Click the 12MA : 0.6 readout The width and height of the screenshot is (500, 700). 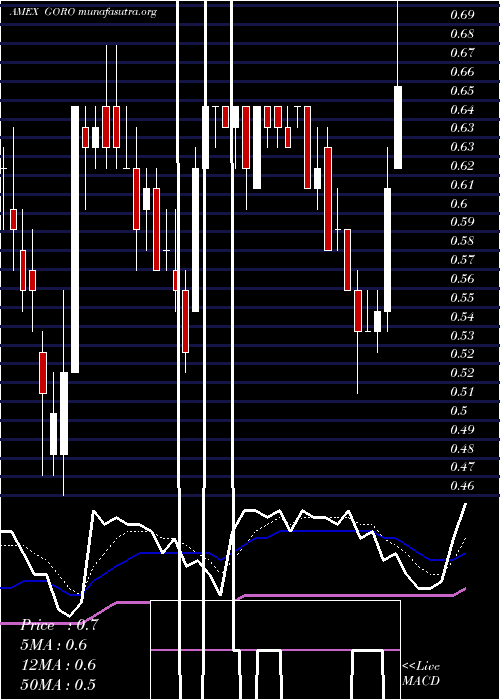point(58,664)
